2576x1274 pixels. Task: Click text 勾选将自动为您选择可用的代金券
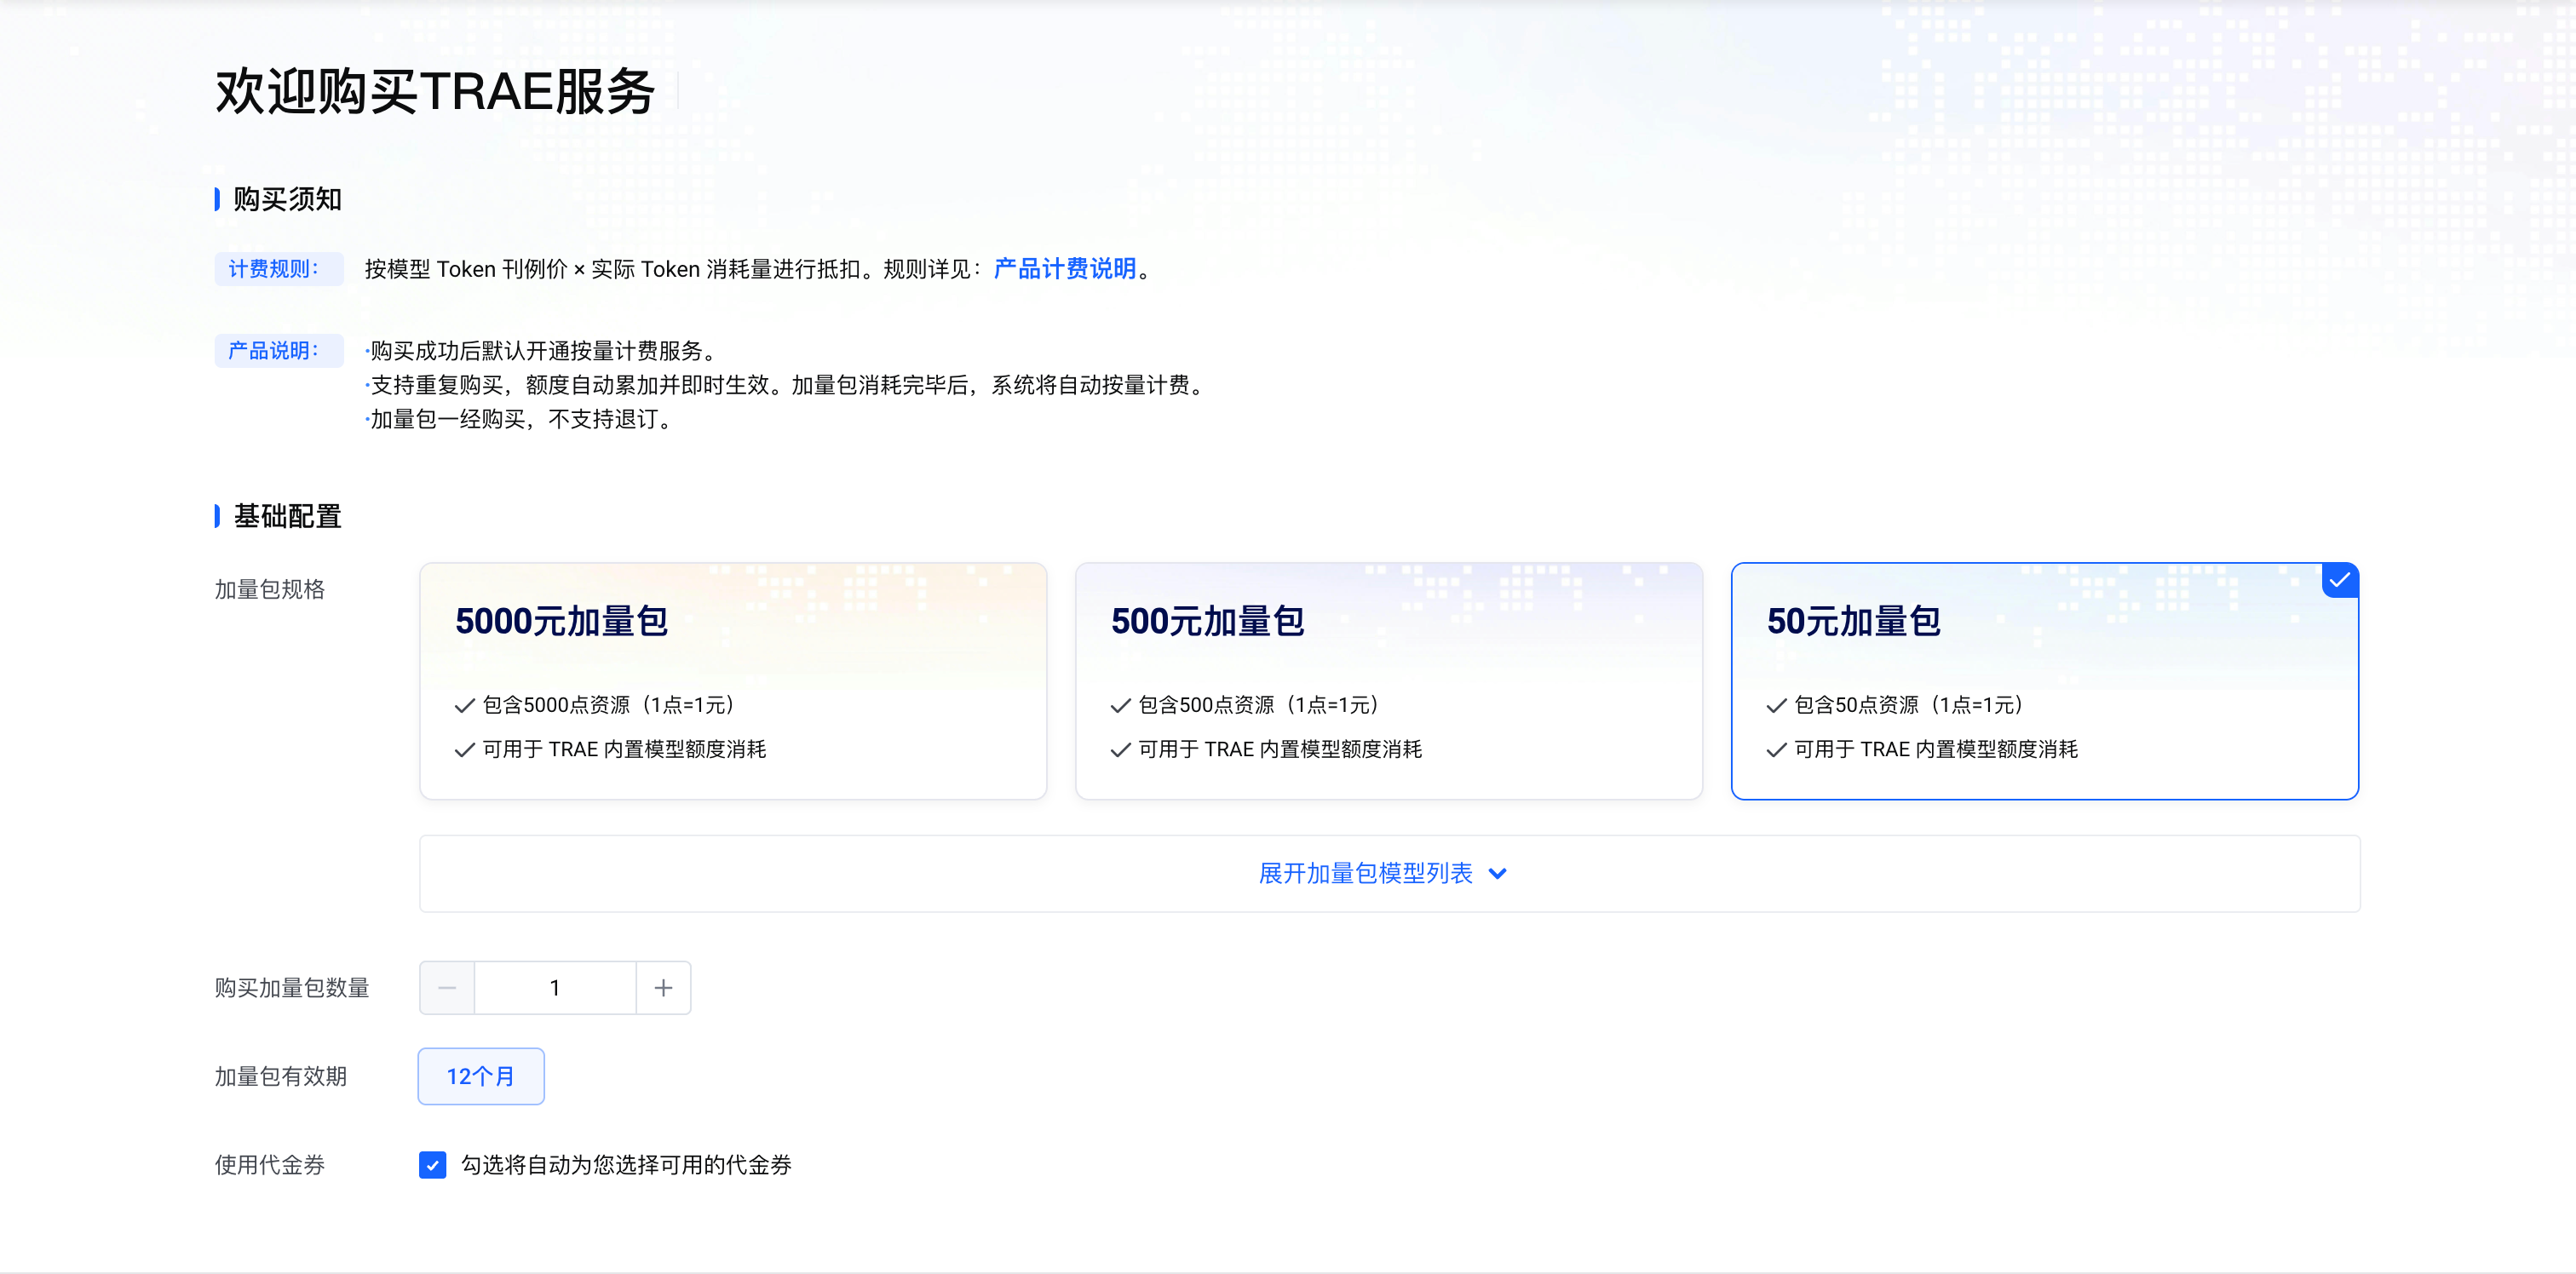[626, 1165]
